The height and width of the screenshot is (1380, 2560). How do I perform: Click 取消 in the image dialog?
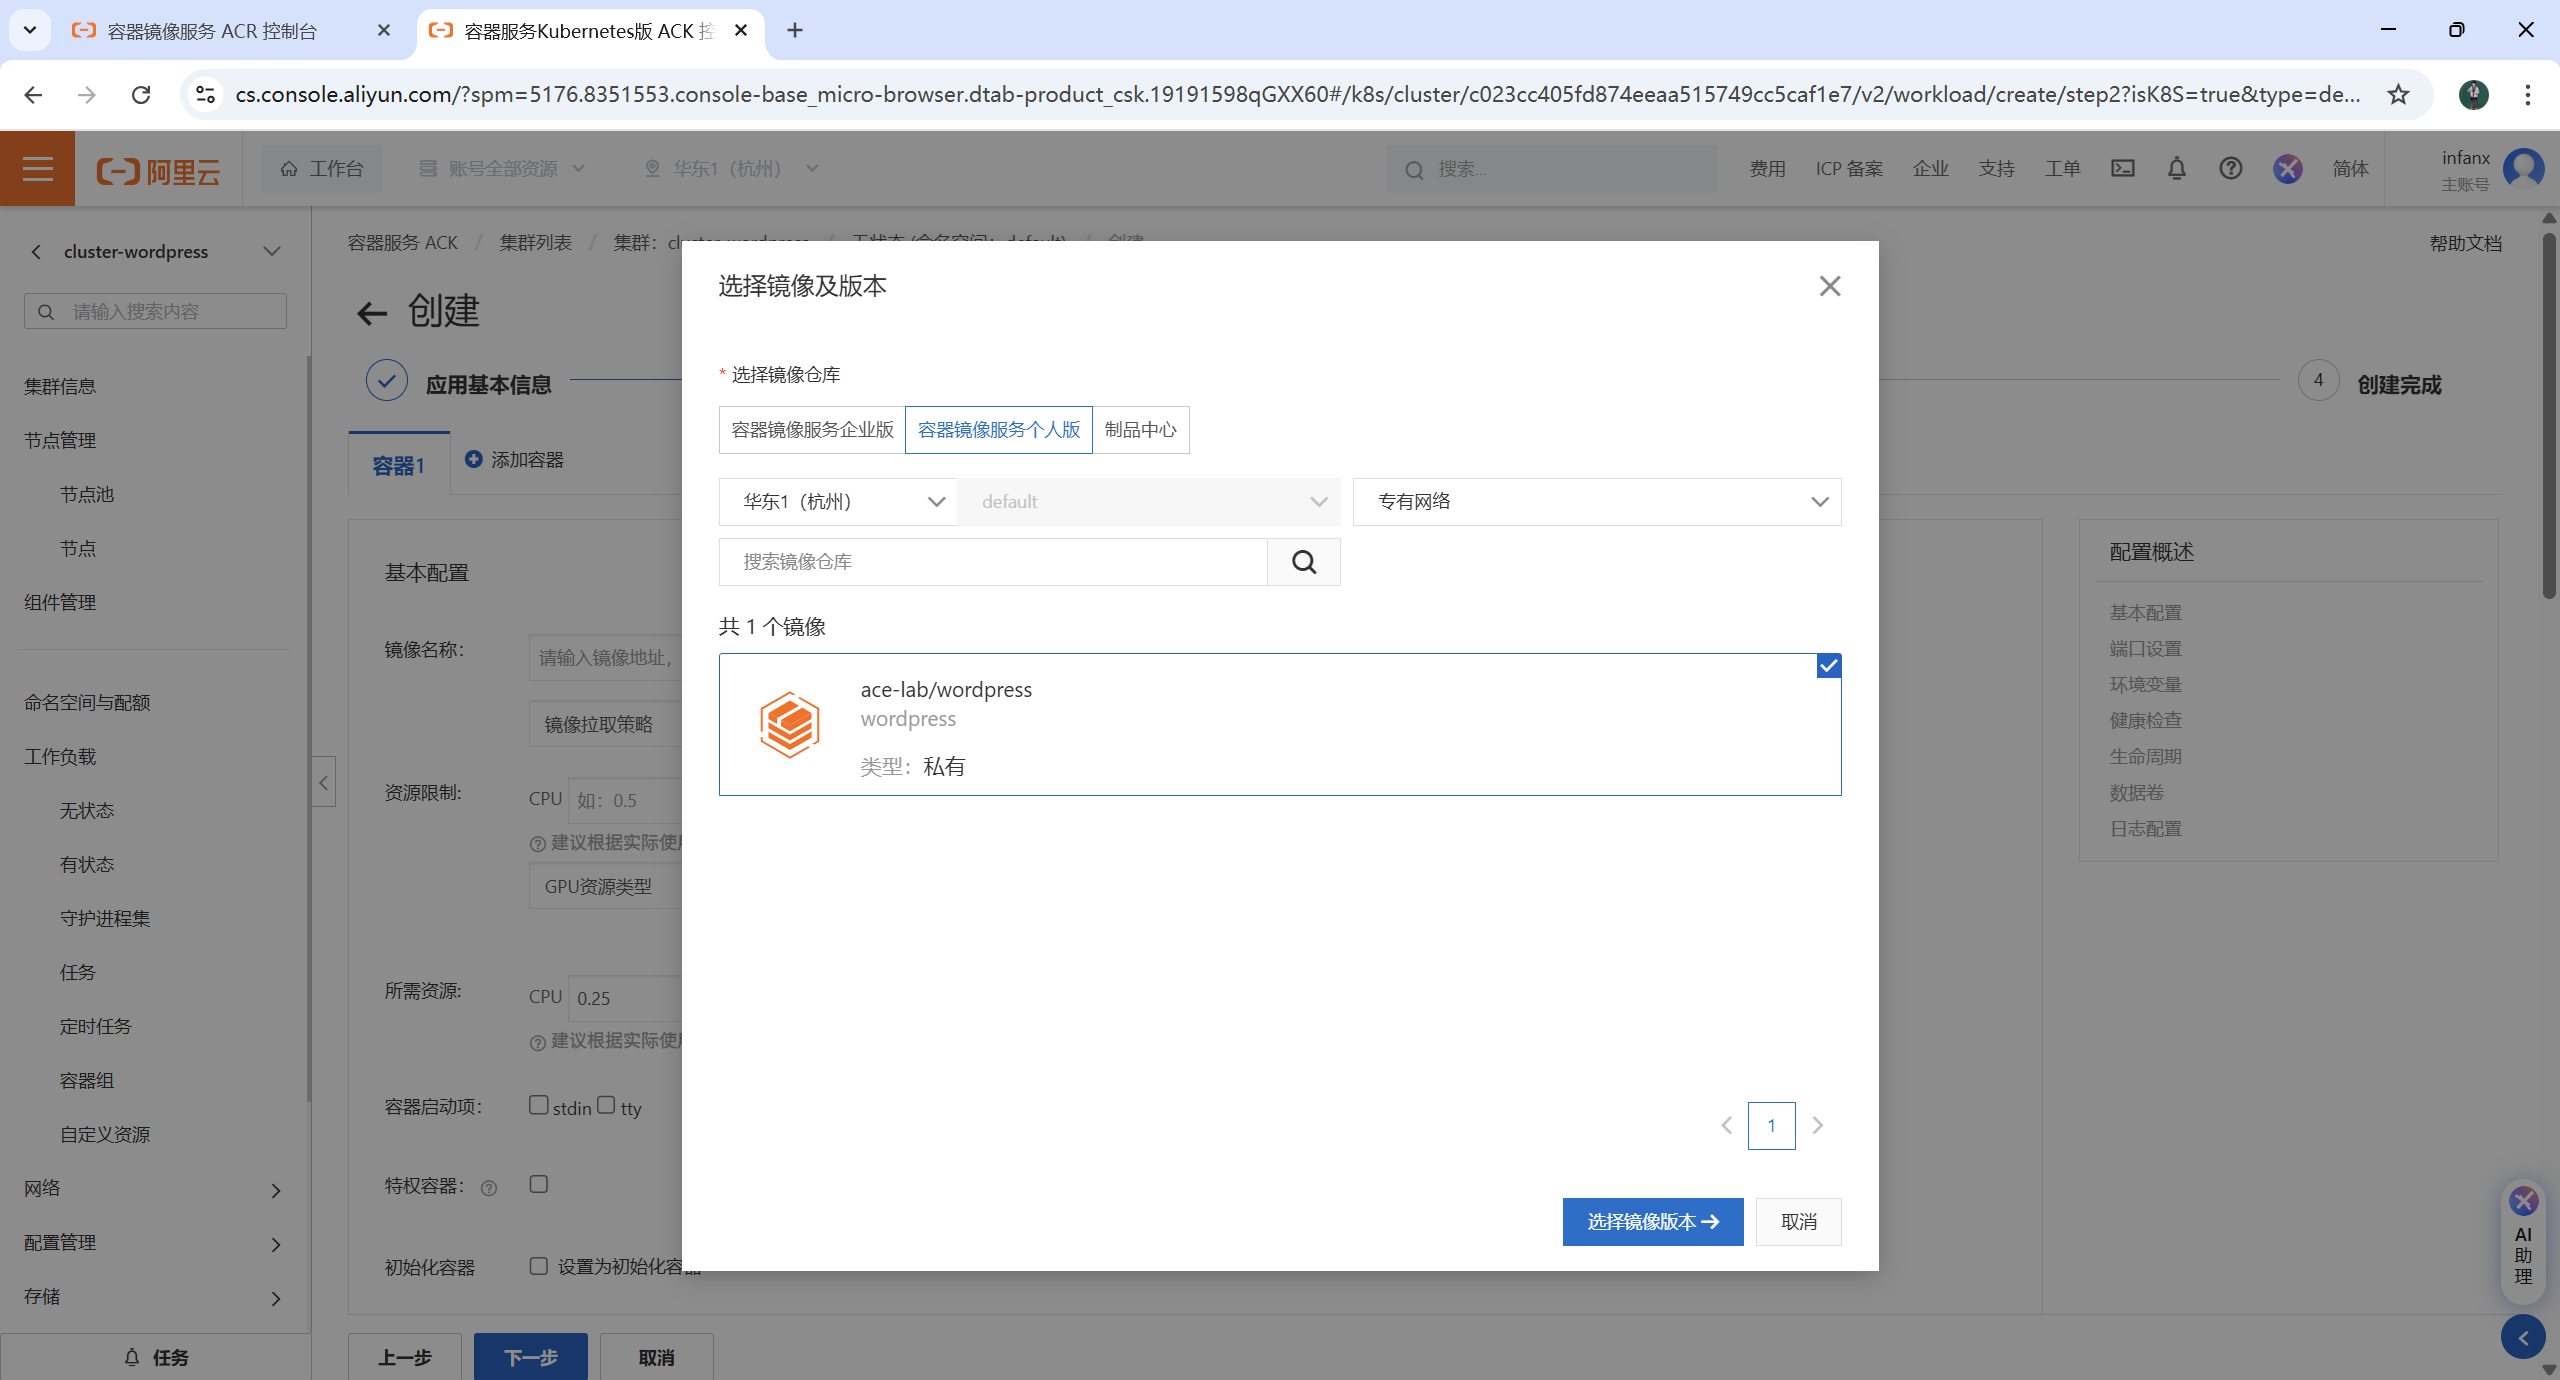click(1799, 1222)
